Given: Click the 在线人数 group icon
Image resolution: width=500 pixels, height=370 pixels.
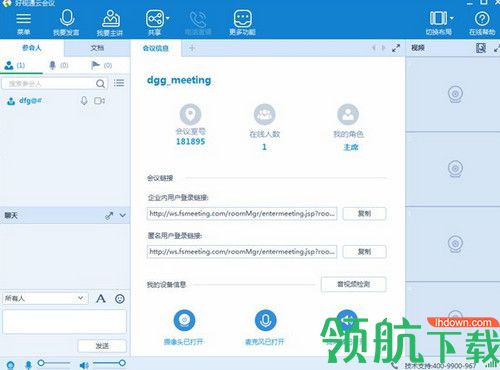Looking at the screenshot, I should (265, 114).
